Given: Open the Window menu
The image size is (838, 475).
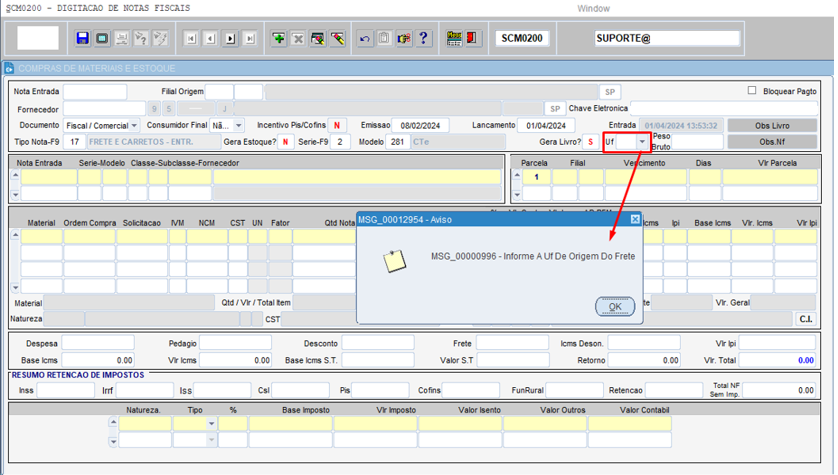Looking at the screenshot, I should 593,9.
